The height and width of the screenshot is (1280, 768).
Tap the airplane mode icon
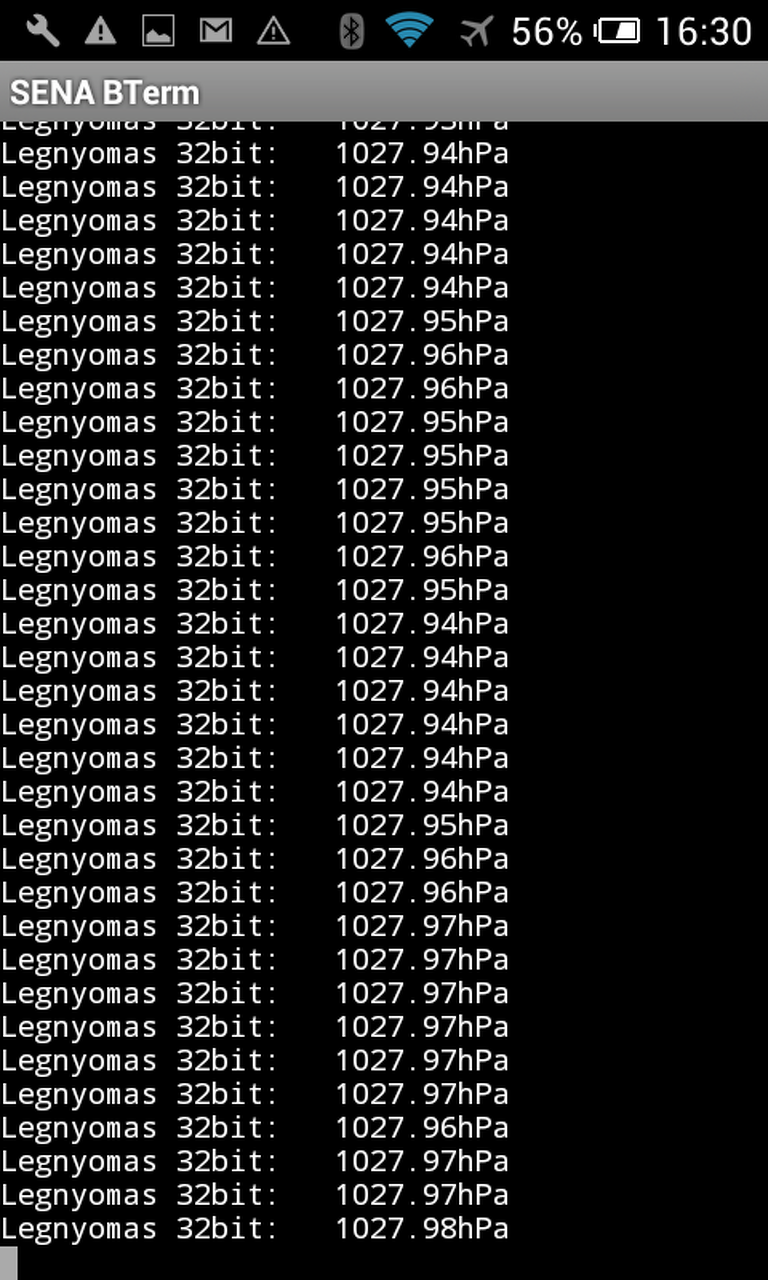pos(477,31)
